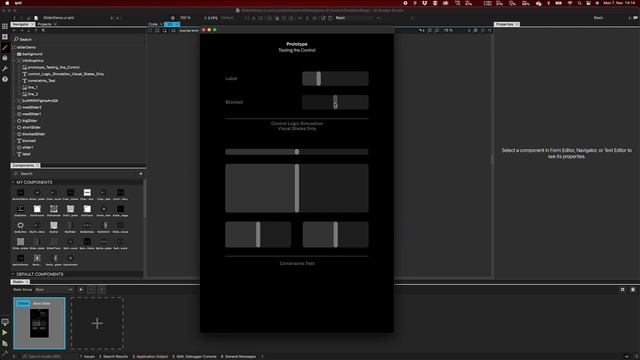The image size is (640, 360).
Task: Open the 3 Application Output pane
Action: pos(150,356)
